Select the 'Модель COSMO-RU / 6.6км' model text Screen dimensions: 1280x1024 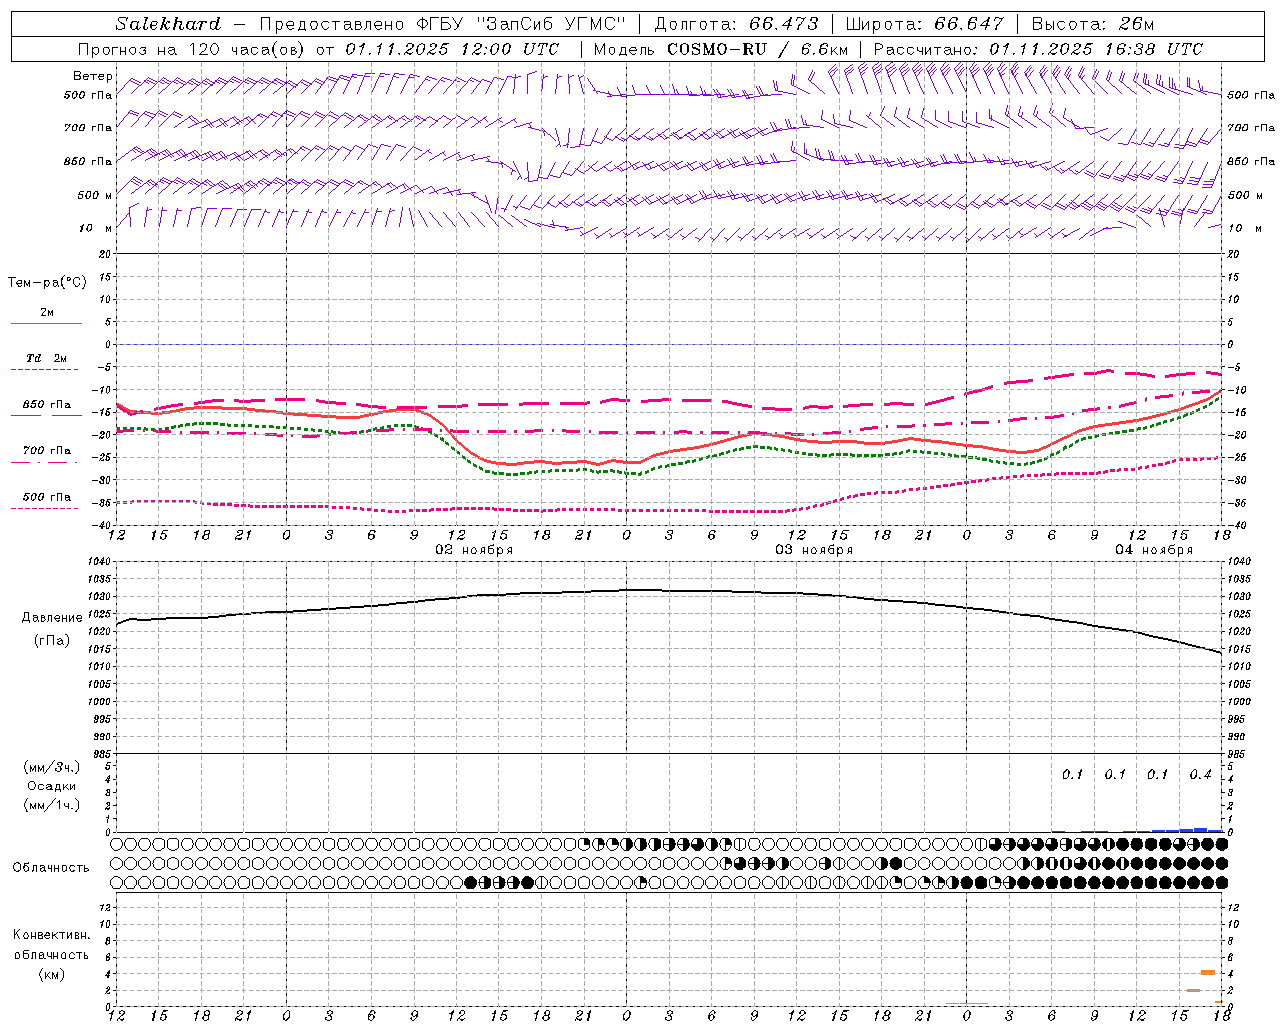[x=721, y=49]
